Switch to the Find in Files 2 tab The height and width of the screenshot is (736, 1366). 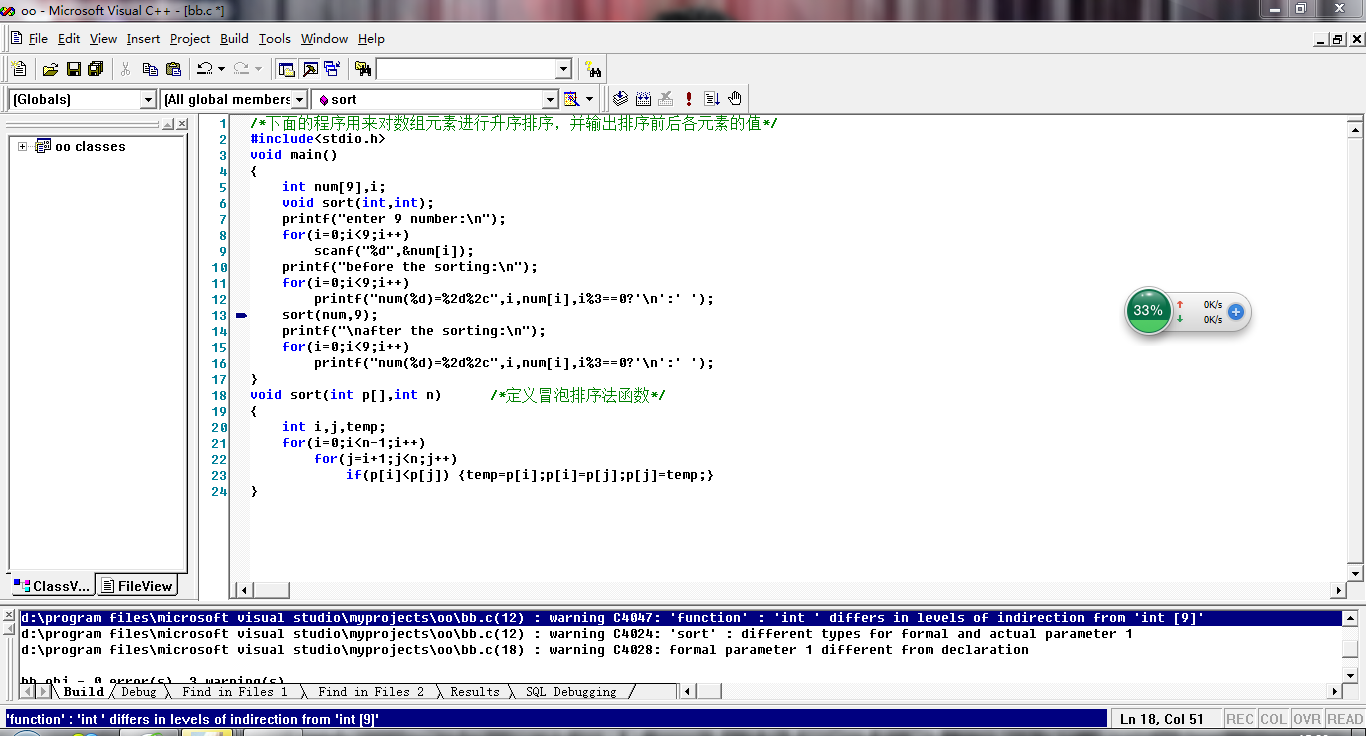(x=371, y=691)
